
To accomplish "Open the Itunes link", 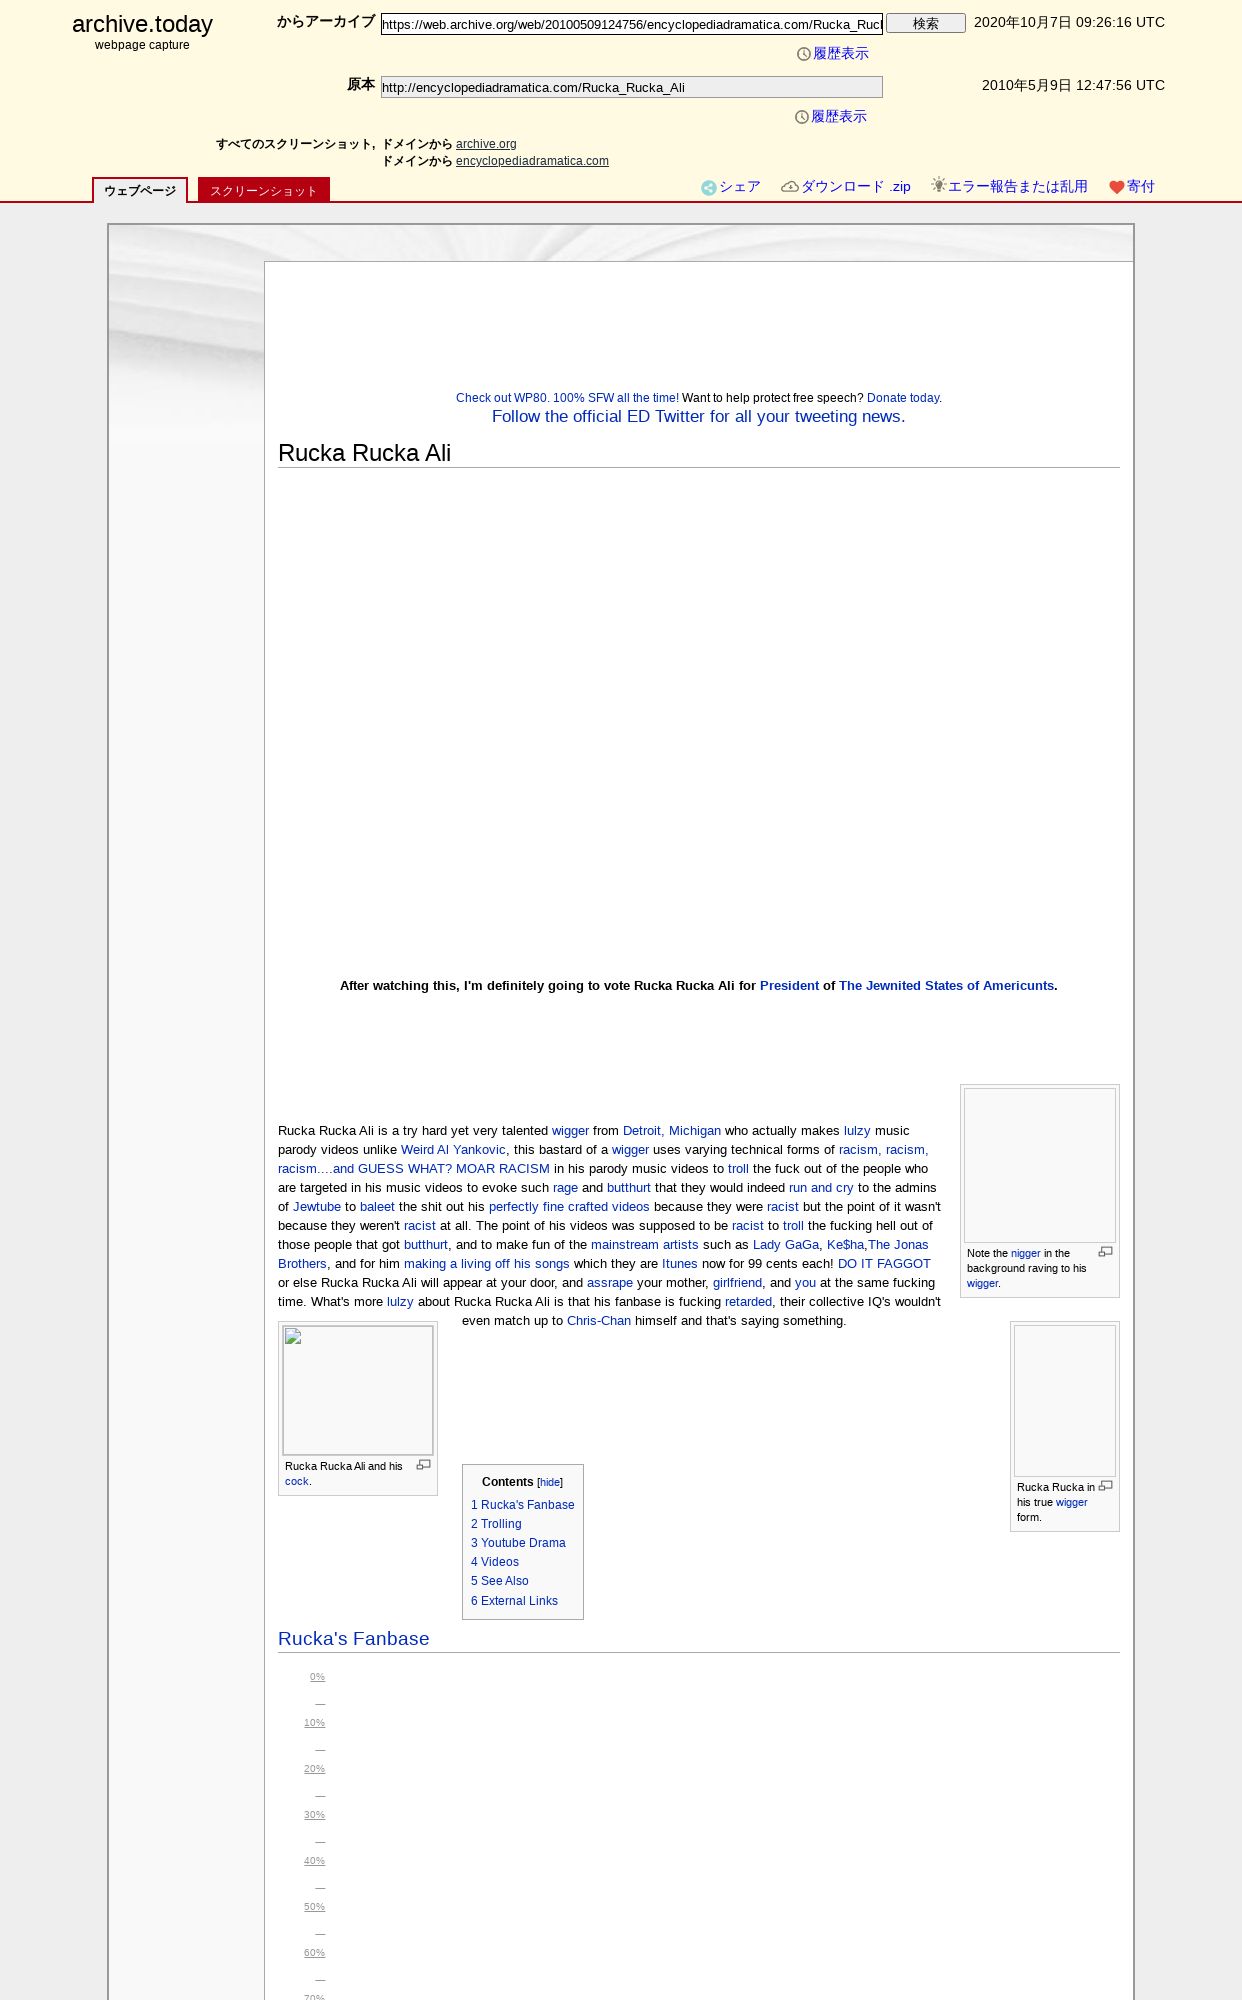I will [x=680, y=1264].
